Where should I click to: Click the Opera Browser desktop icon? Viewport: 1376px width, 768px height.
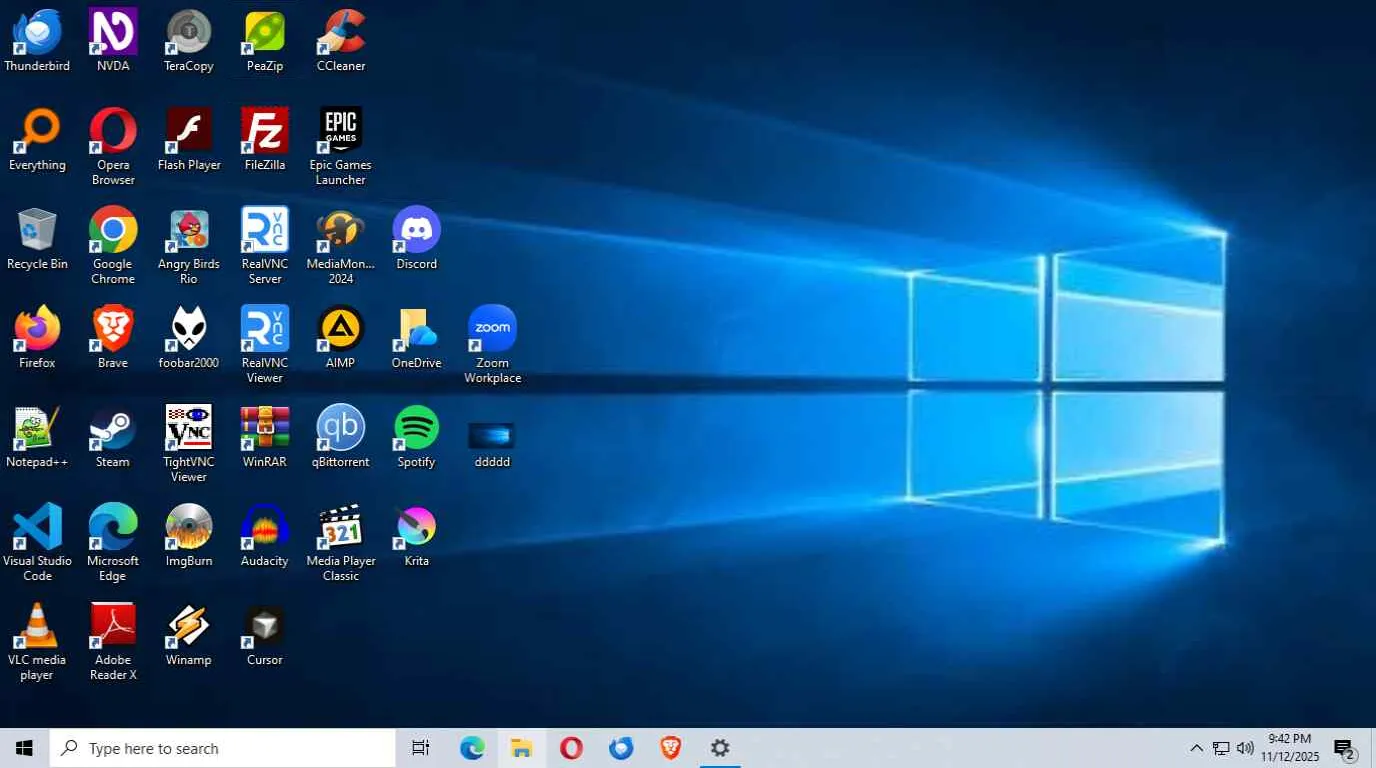point(113,147)
